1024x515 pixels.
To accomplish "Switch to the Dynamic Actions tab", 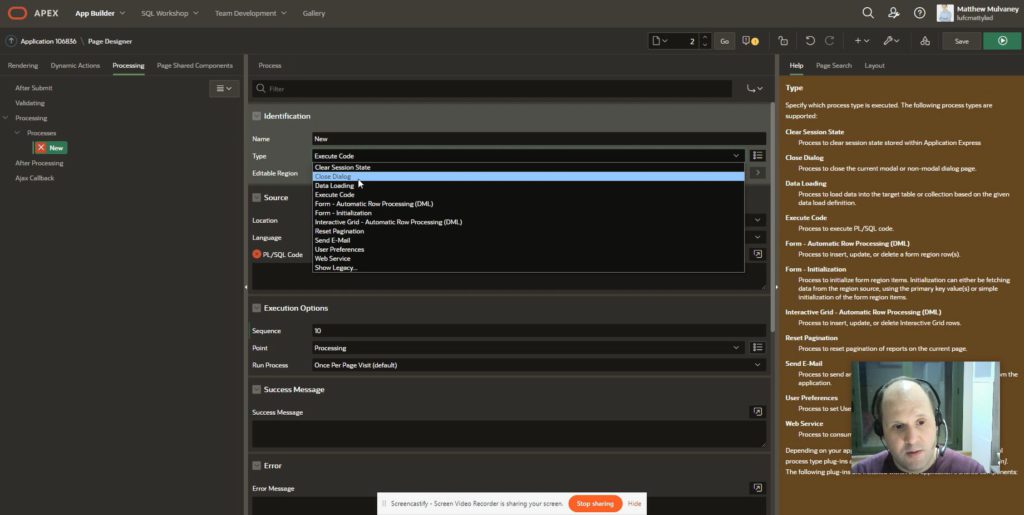I will click(x=75, y=65).
